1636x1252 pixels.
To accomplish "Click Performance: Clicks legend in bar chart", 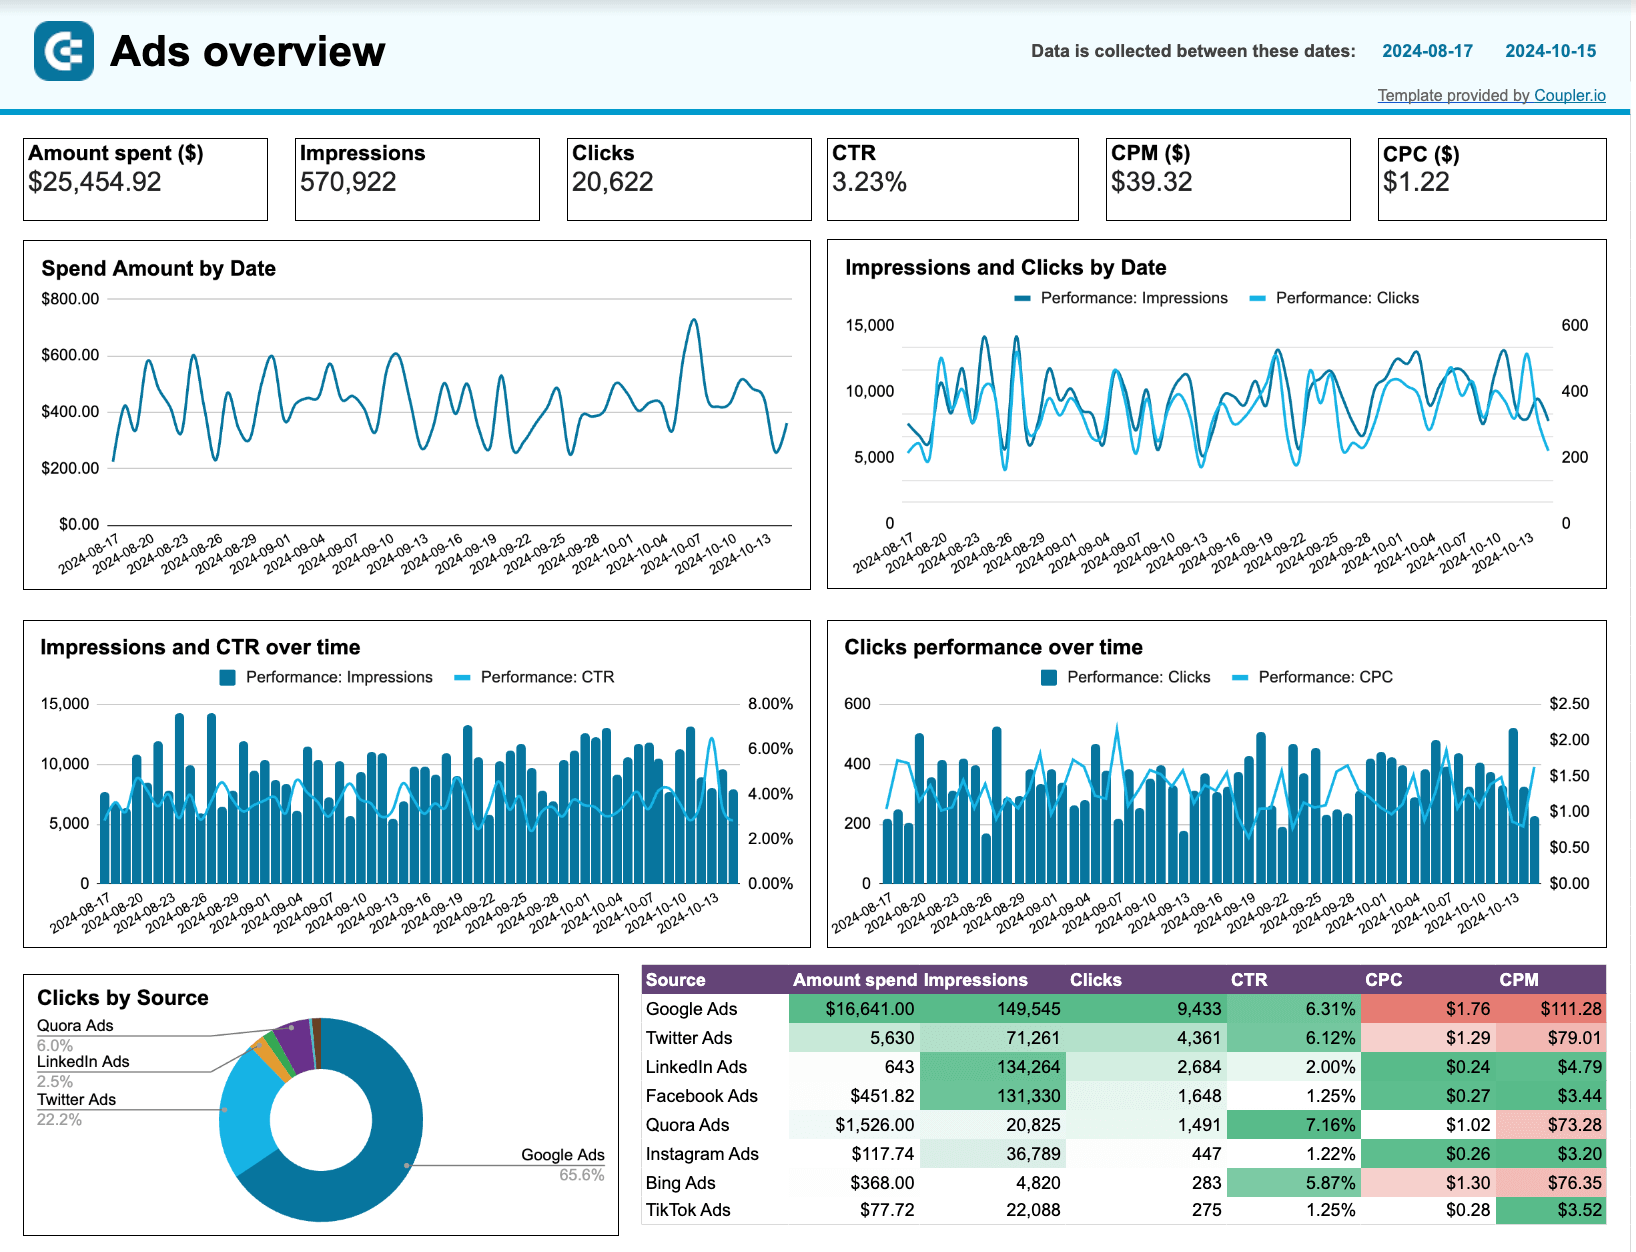I will pos(1125,677).
